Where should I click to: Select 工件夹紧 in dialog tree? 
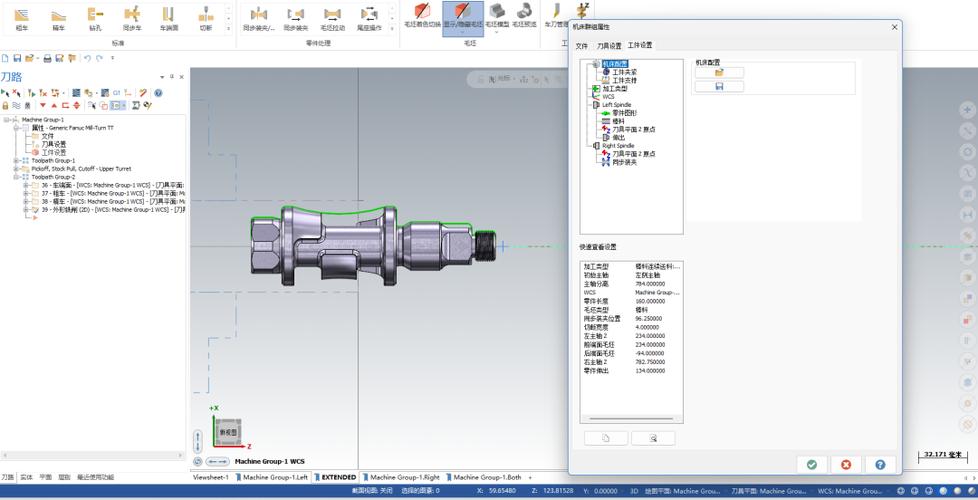coord(624,72)
